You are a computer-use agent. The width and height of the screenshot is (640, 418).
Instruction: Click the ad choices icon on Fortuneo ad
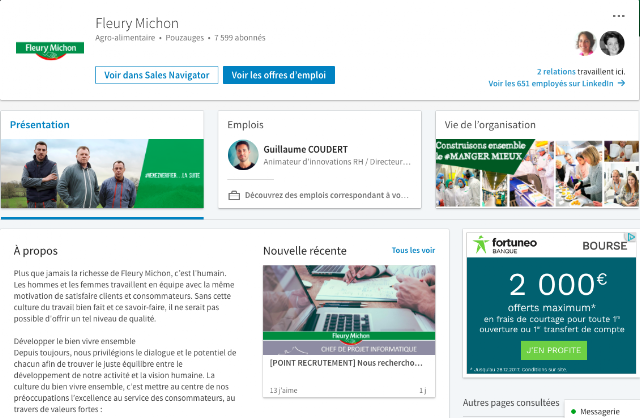[x=631, y=237]
